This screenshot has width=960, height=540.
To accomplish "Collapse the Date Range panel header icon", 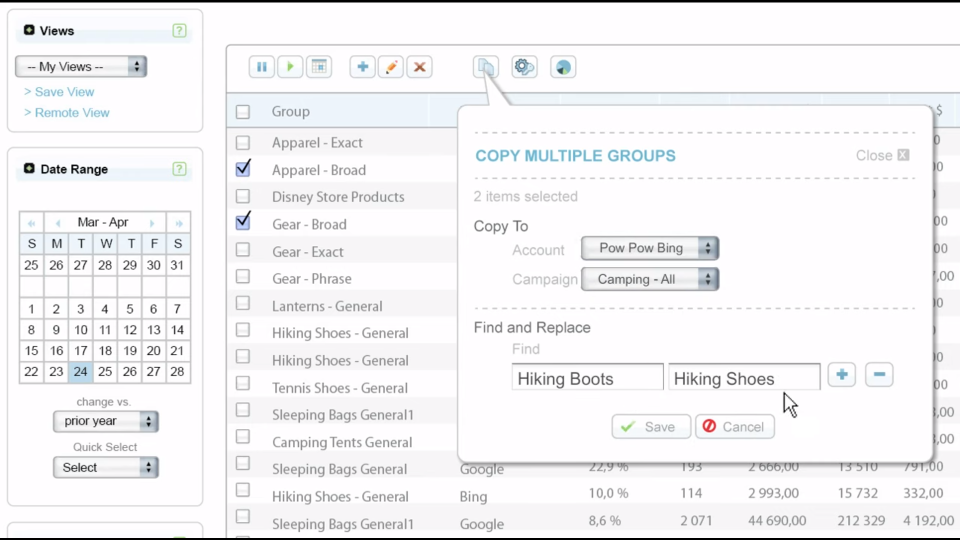I will (x=29, y=168).
